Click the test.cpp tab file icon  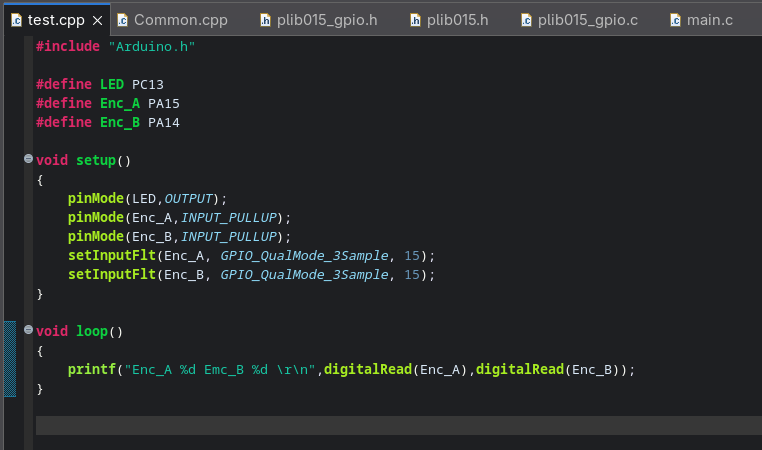coord(16,20)
